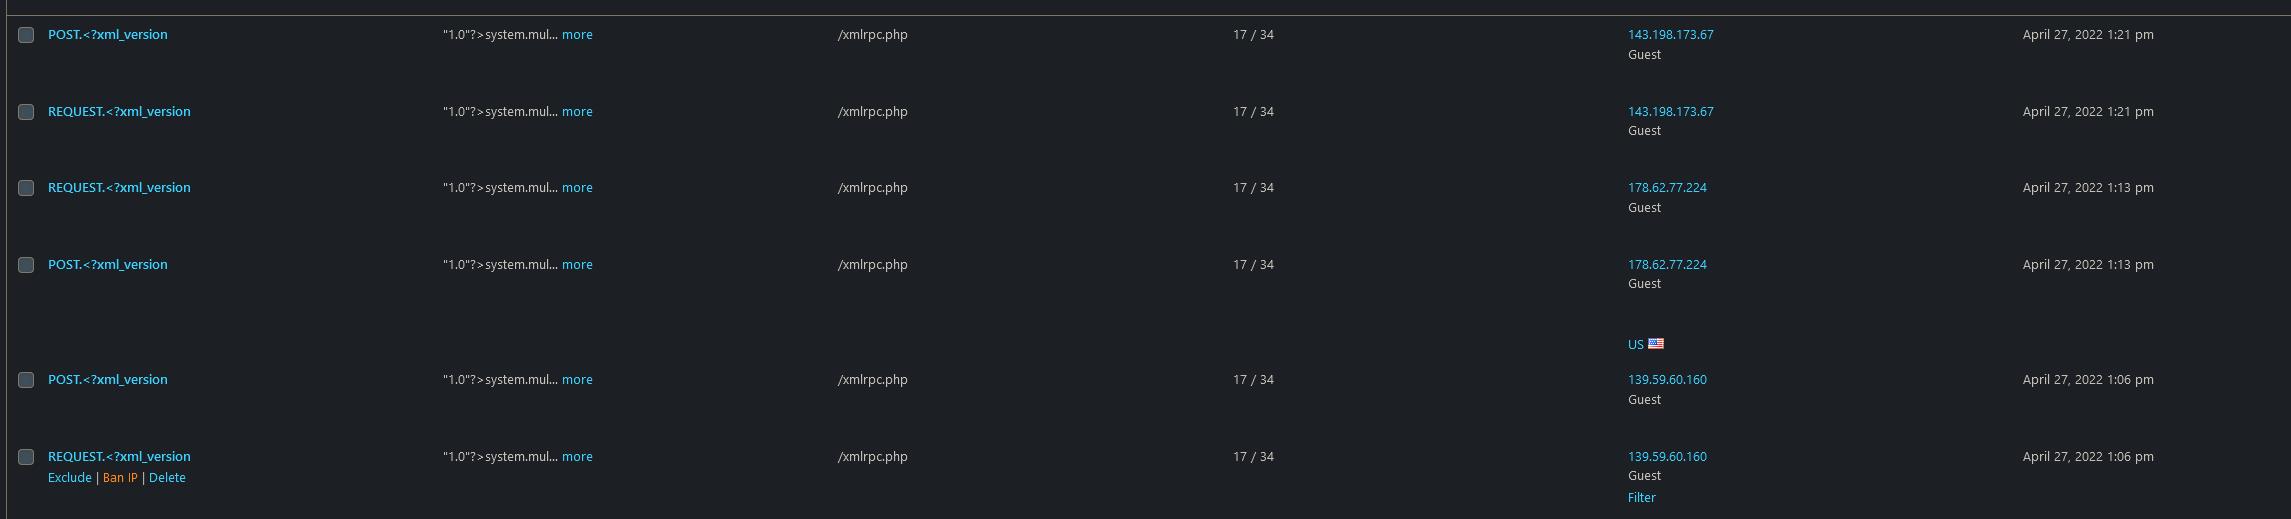Show more of REQUEST row from 139.59.60.160
This screenshot has width=2291, height=519.
[x=577, y=457]
